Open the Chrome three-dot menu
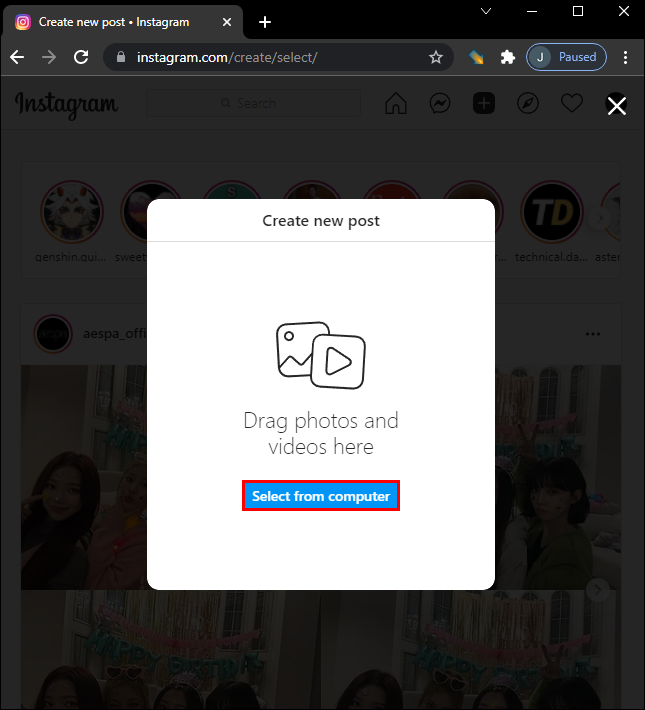The image size is (645, 710). (625, 57)
